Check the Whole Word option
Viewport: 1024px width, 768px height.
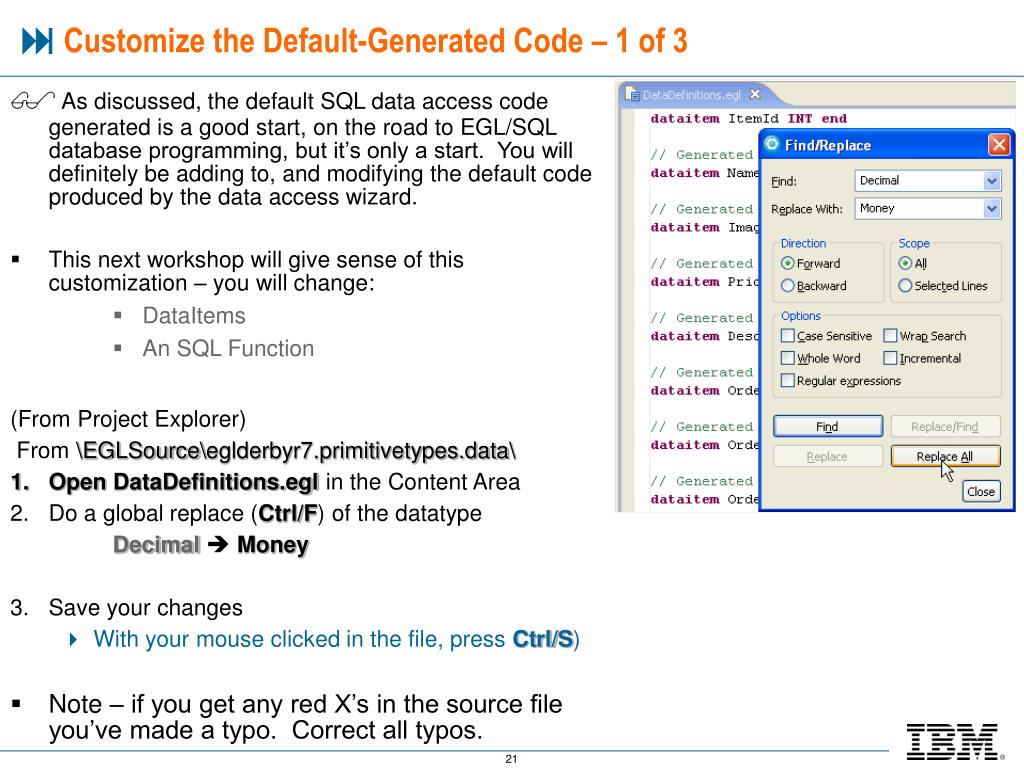point(788,358)
